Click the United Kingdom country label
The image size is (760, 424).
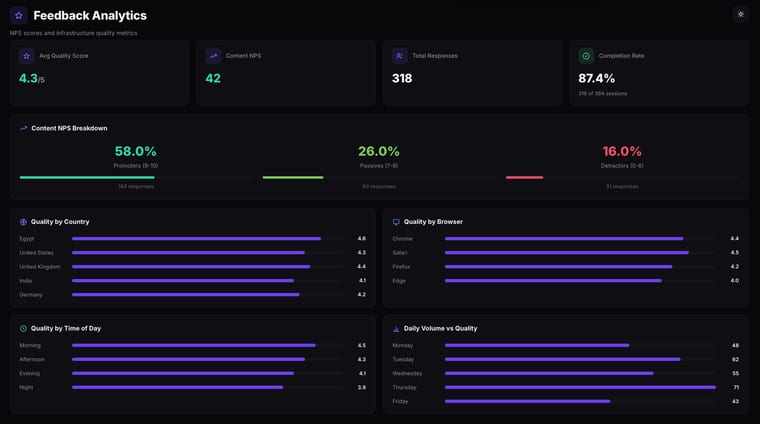tap(40, 267)
